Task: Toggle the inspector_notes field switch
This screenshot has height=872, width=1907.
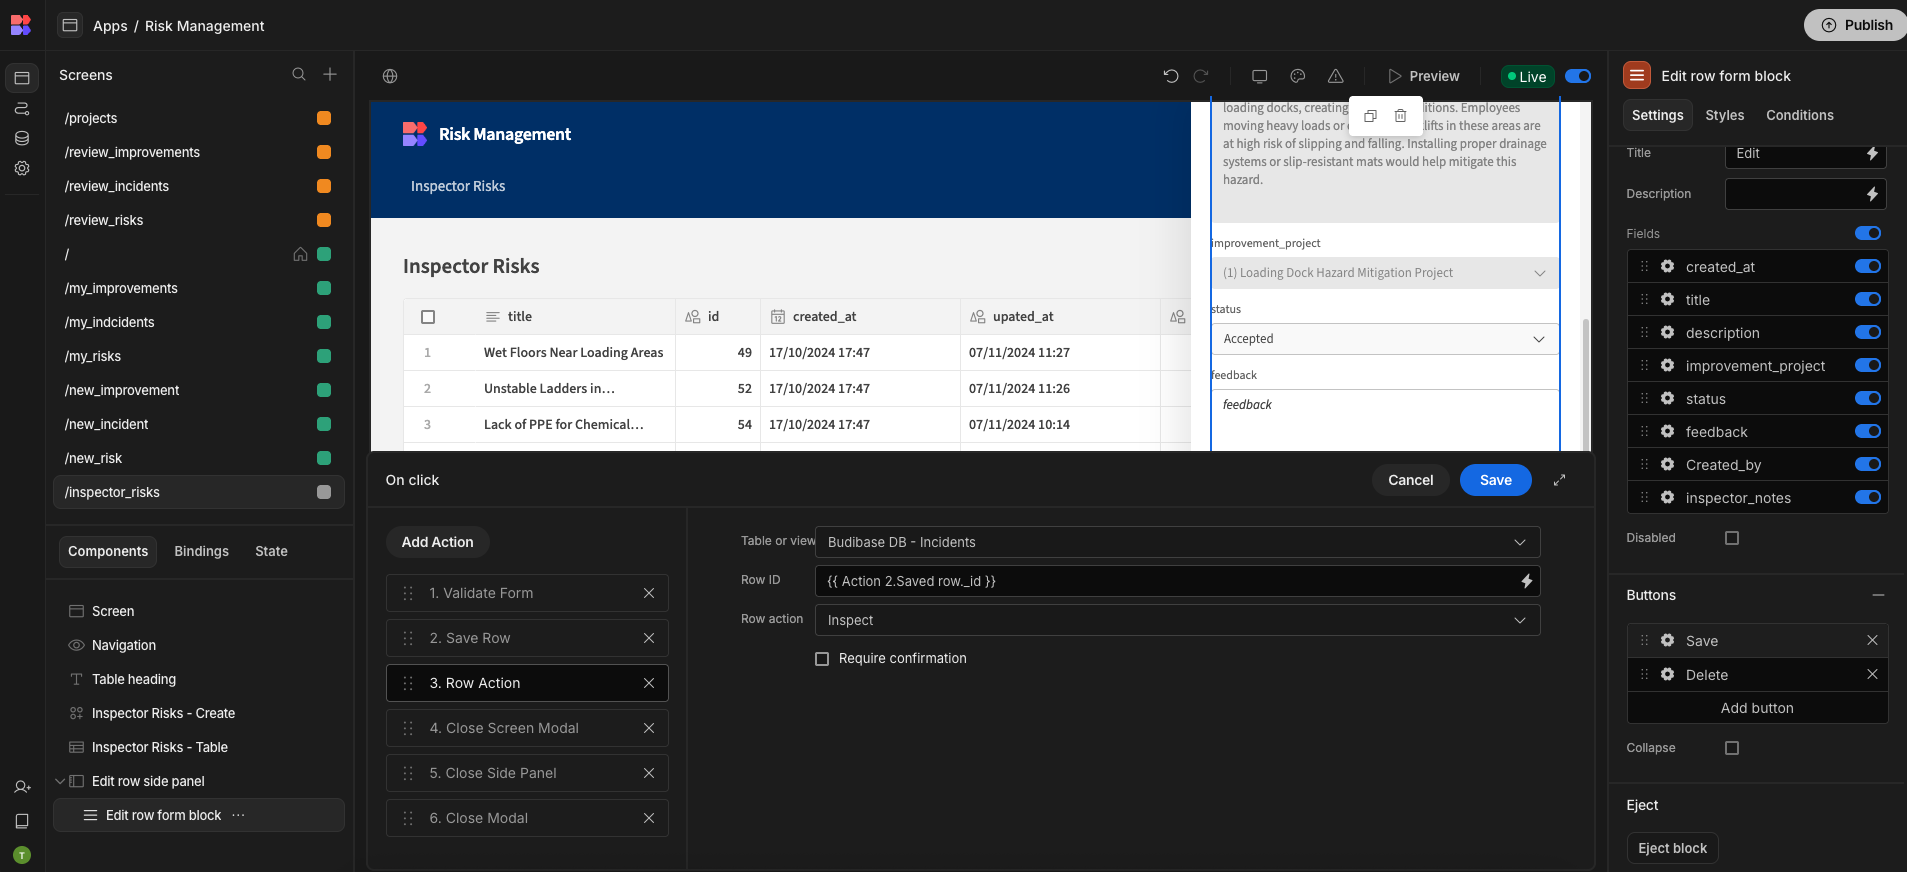Action: click(1868, 497)
